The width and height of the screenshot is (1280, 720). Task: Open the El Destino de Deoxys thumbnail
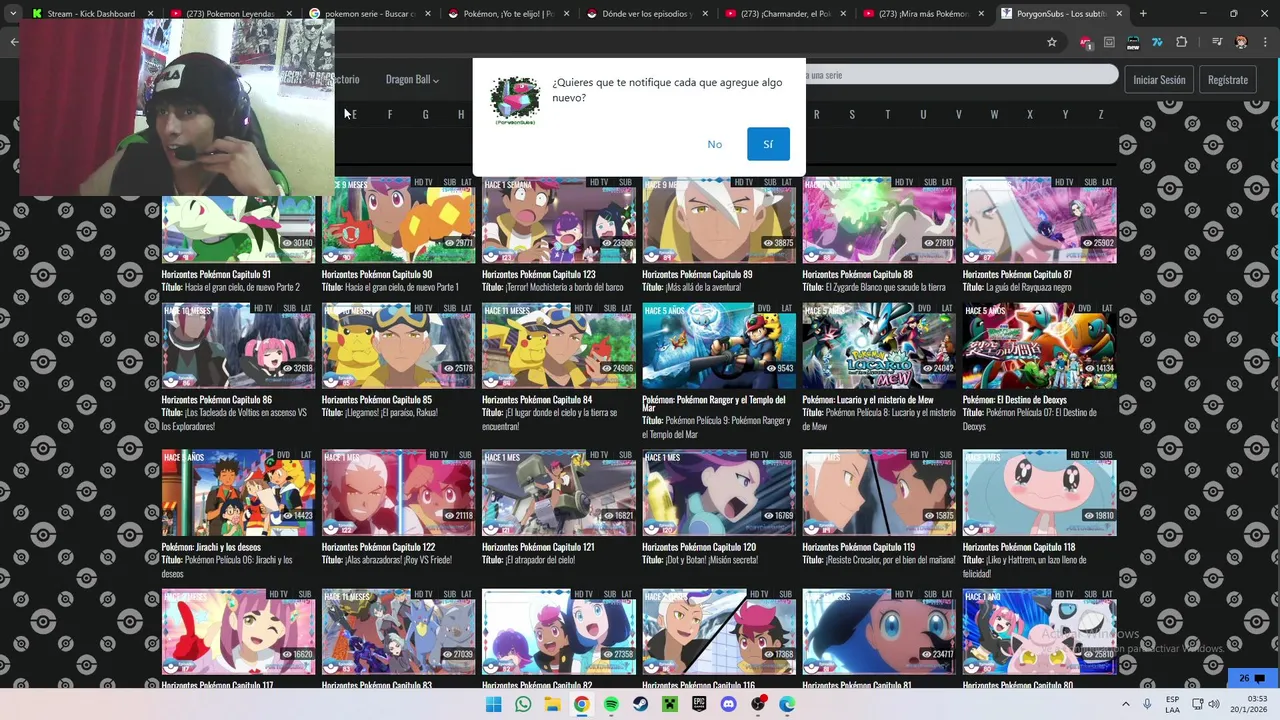point(1039,346)
